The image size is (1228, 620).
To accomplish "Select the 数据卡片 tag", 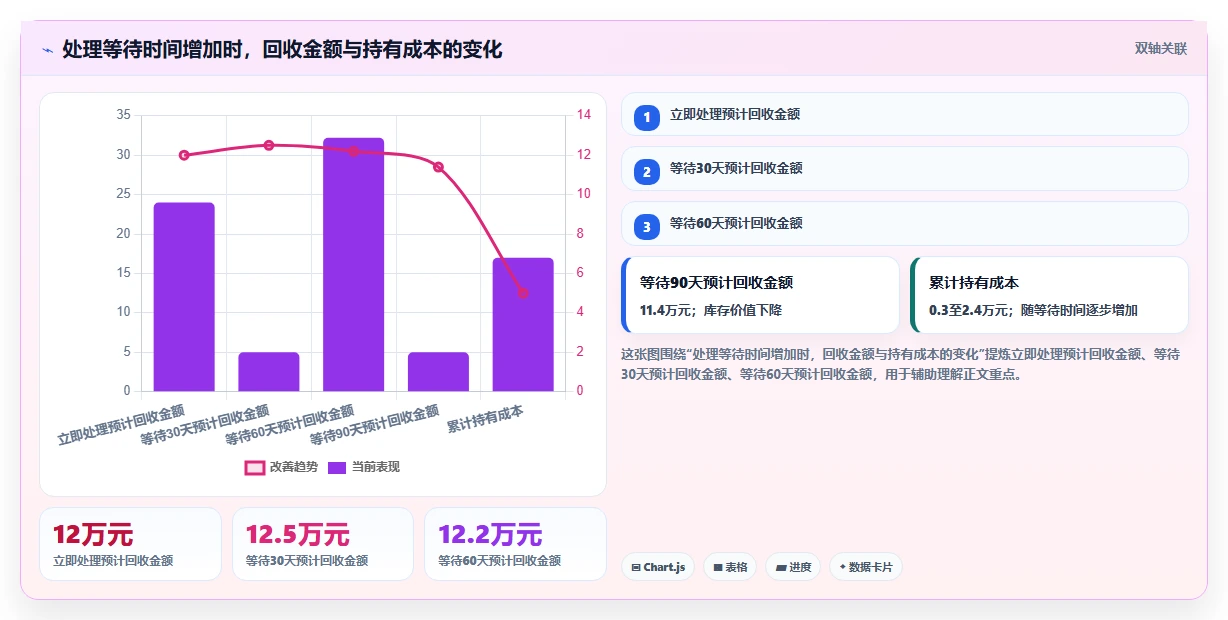I will coord(866,567).
